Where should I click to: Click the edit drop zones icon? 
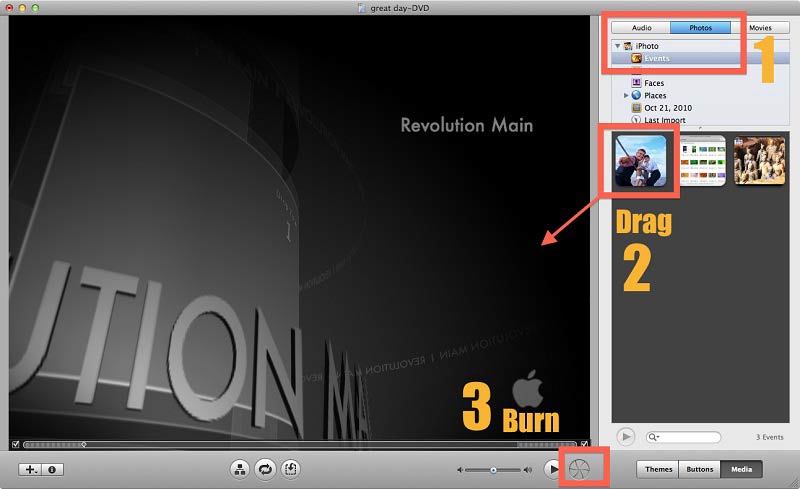click(292, 468)
